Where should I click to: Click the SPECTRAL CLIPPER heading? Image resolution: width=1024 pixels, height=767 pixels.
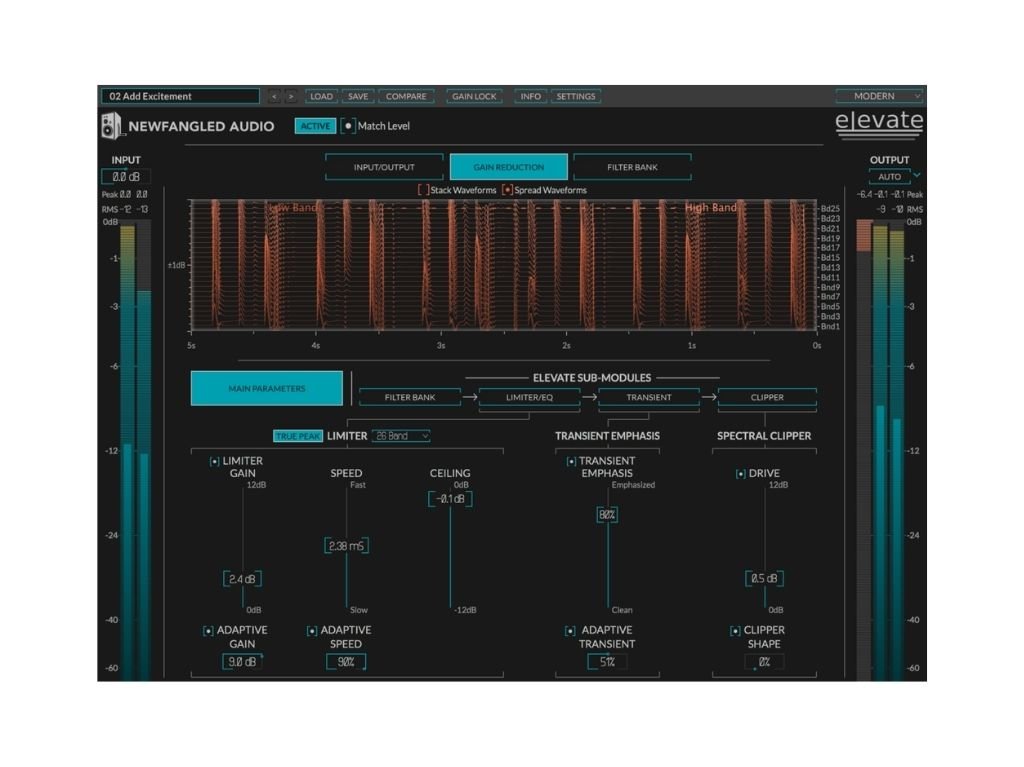pyautogui.click(x=764, y=436)
